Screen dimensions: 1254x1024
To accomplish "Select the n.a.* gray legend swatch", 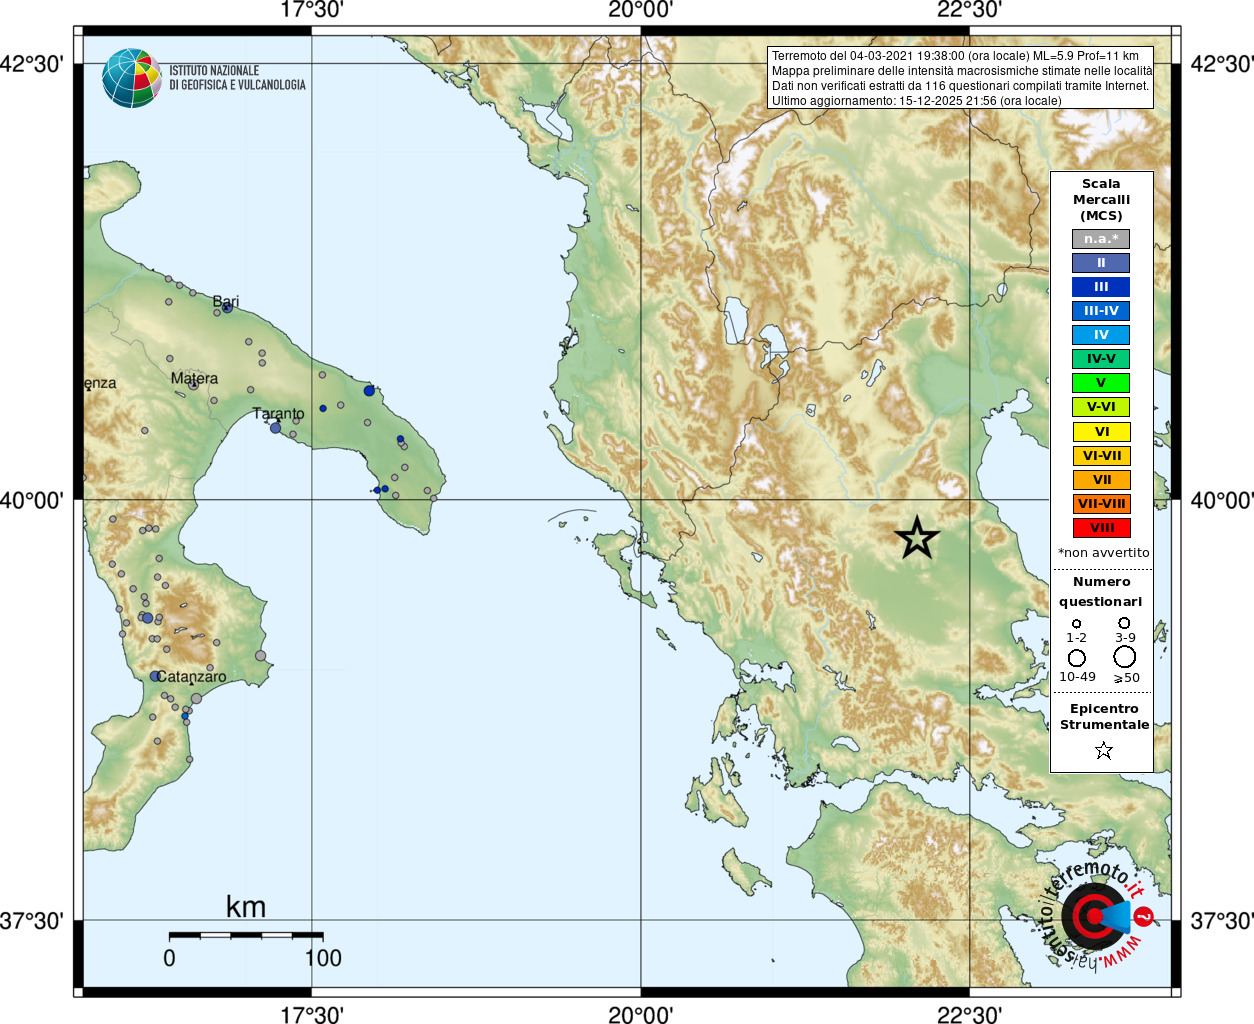I will (1101, 239).
